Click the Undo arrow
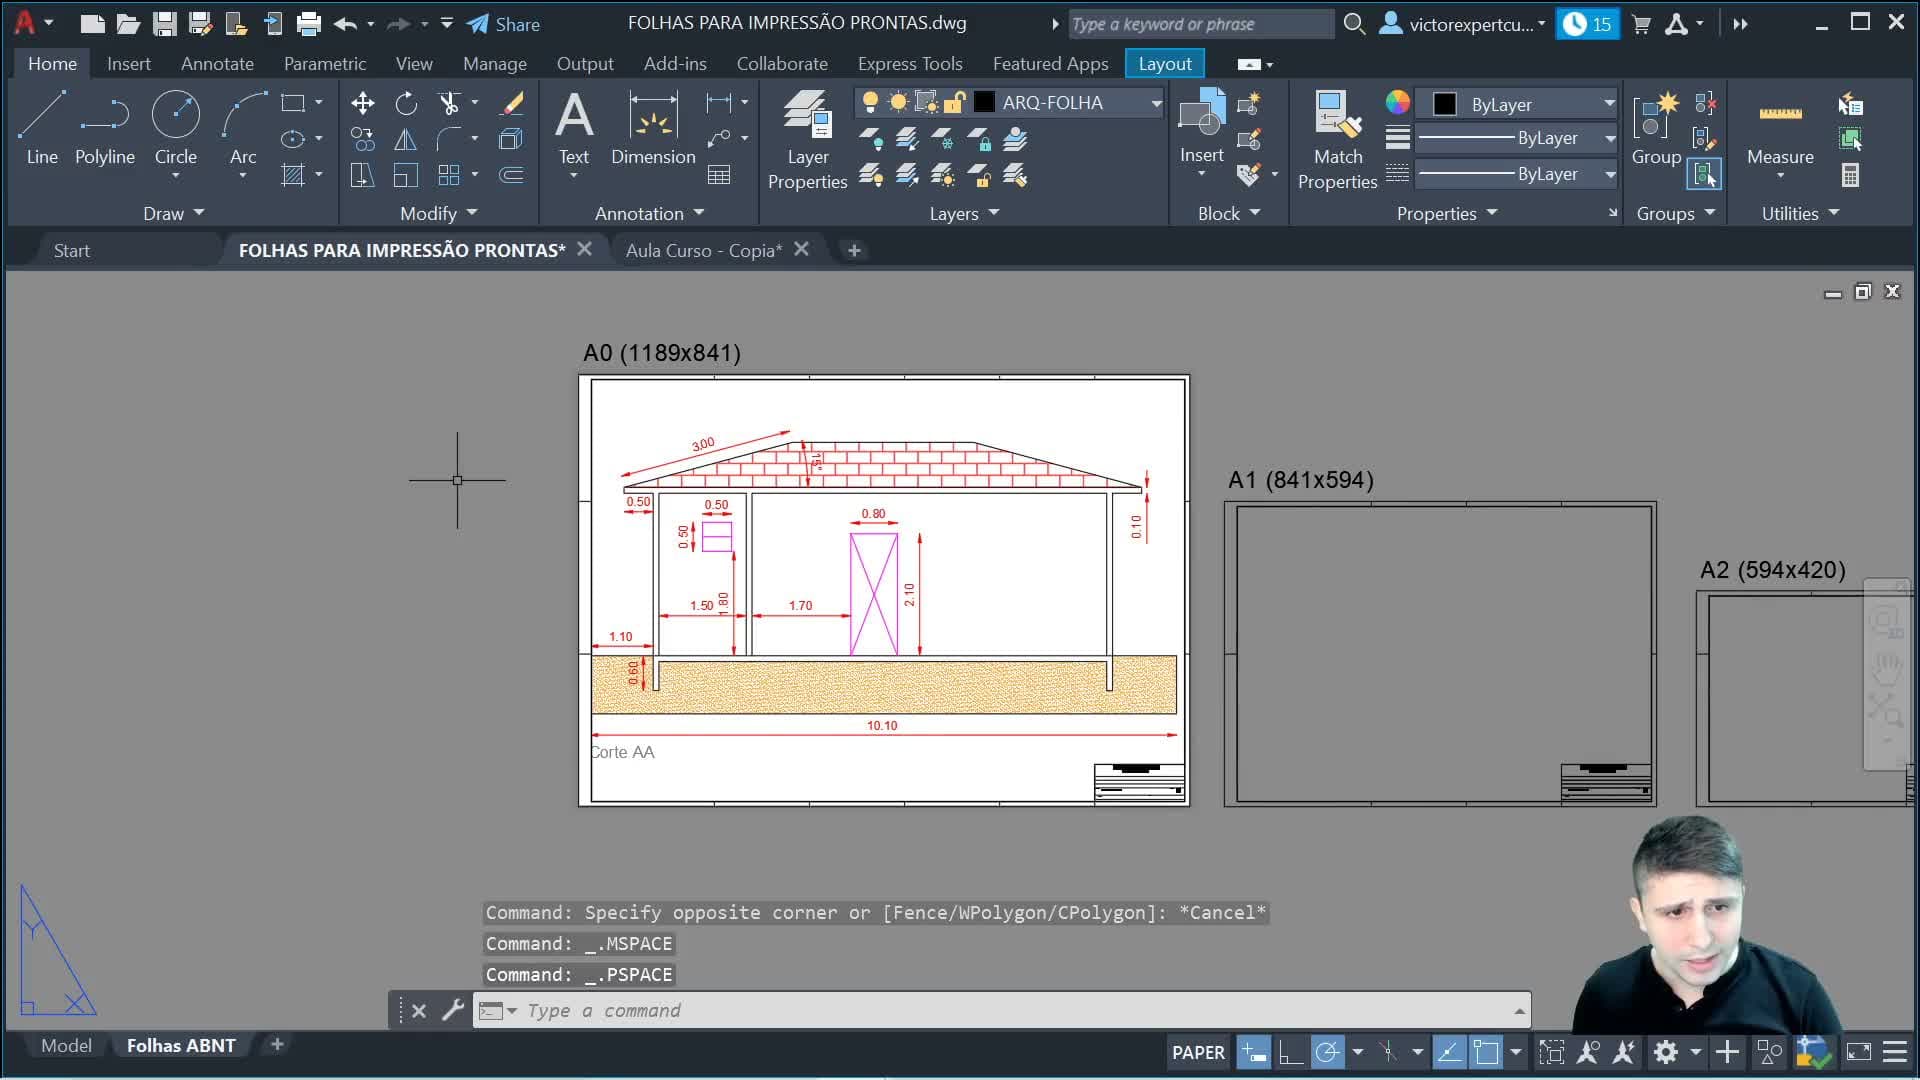 345,24
